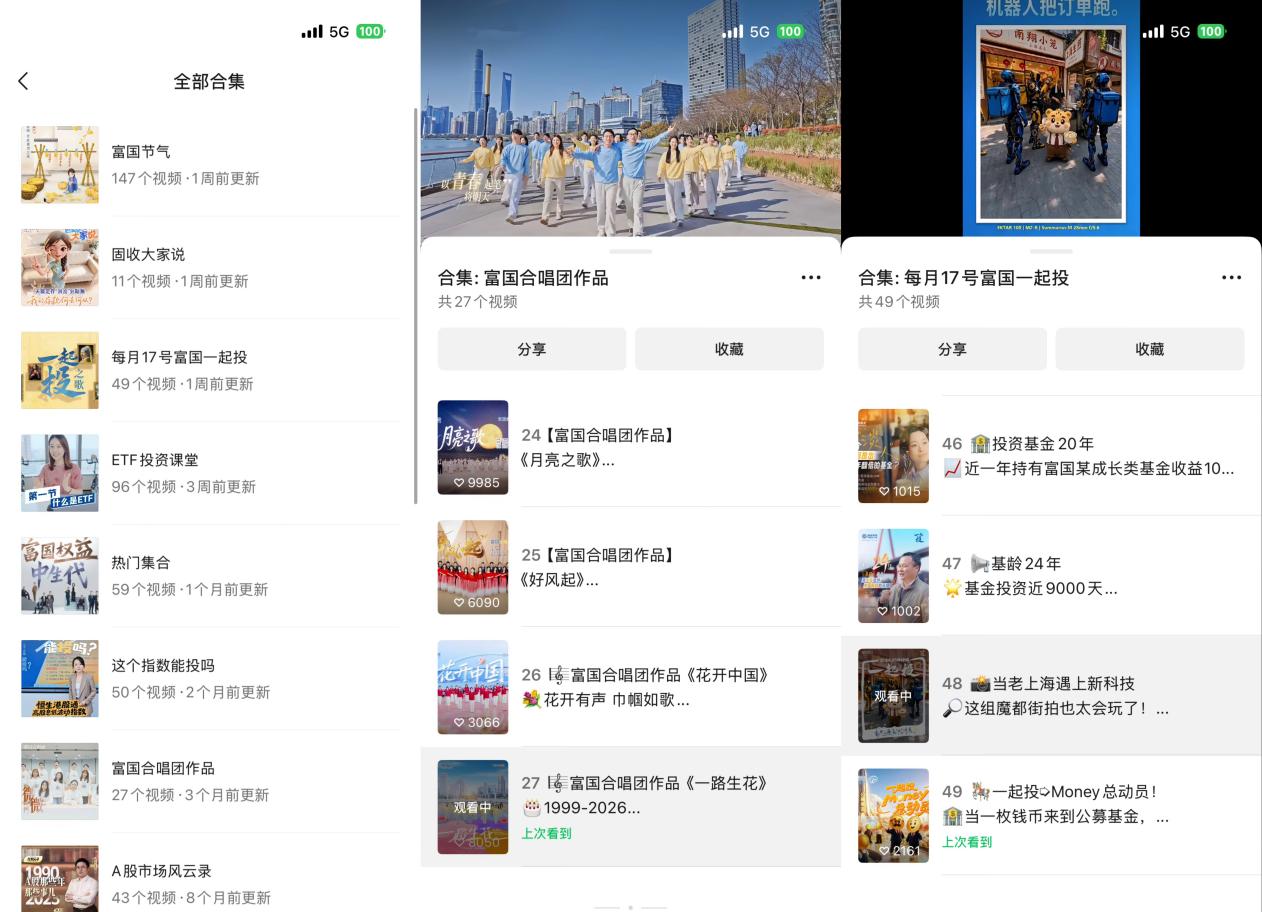
Task: Open more options for 每月17号富国一起投 collection
Action: 1232,278
